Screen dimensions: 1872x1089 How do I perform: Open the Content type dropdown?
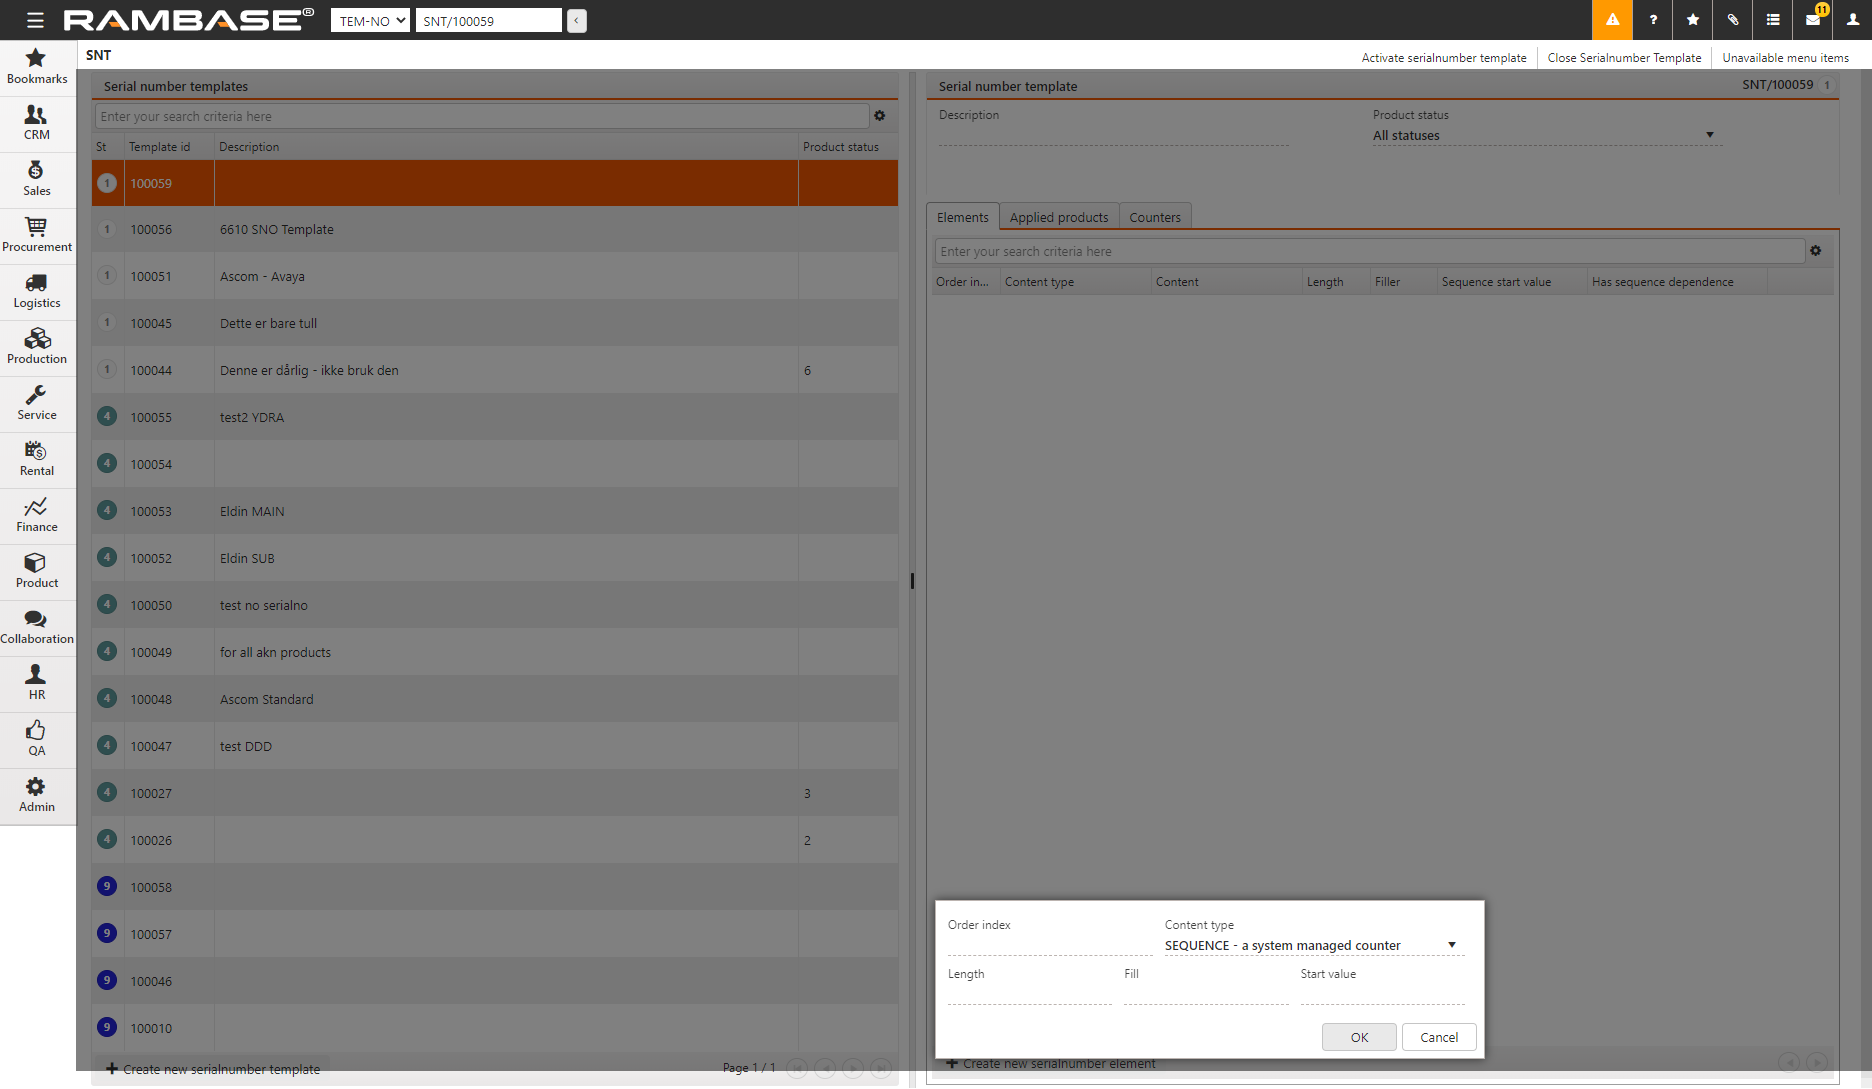click(1312, 946)
